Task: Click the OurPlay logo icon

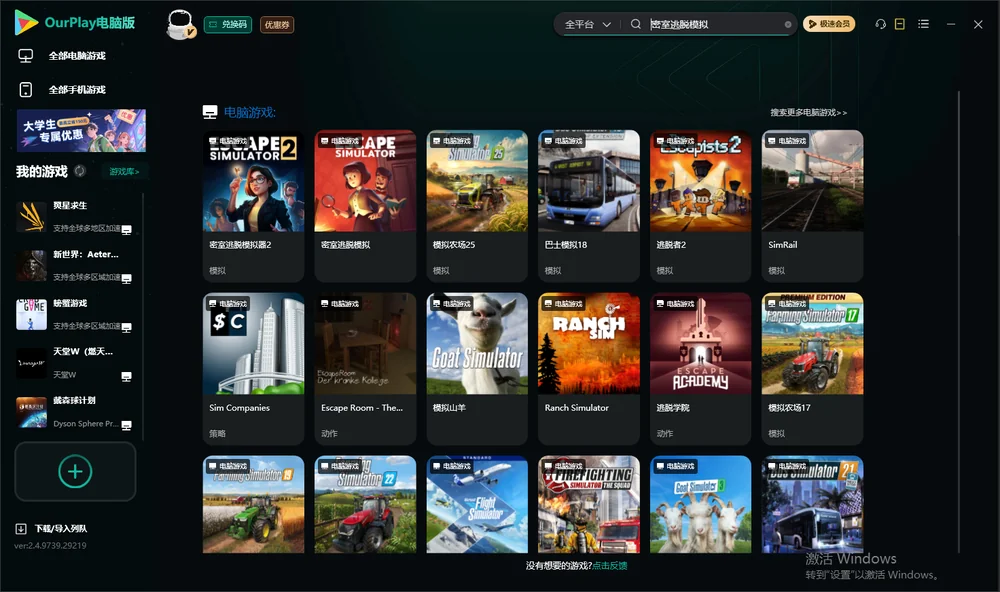Action: (x=26, y=22)
